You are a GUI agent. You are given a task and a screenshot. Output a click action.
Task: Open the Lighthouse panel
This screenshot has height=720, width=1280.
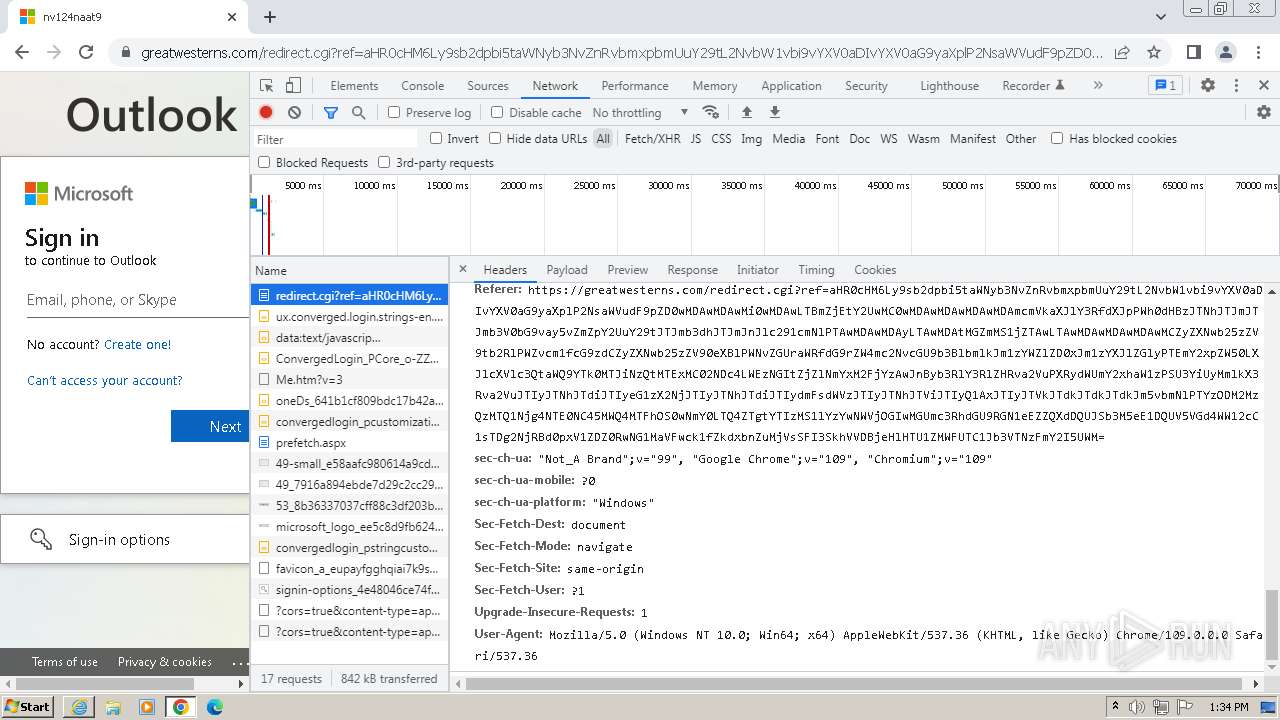949,86
